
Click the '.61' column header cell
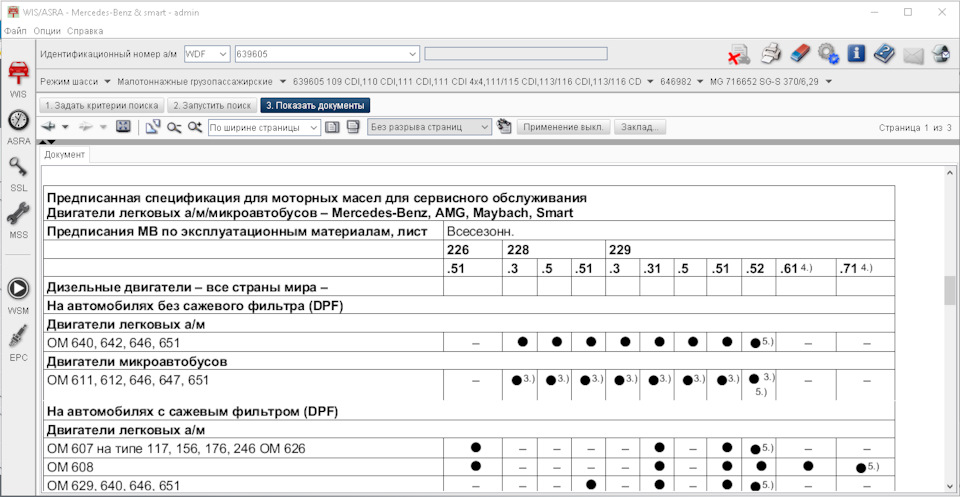click(807, 267)
